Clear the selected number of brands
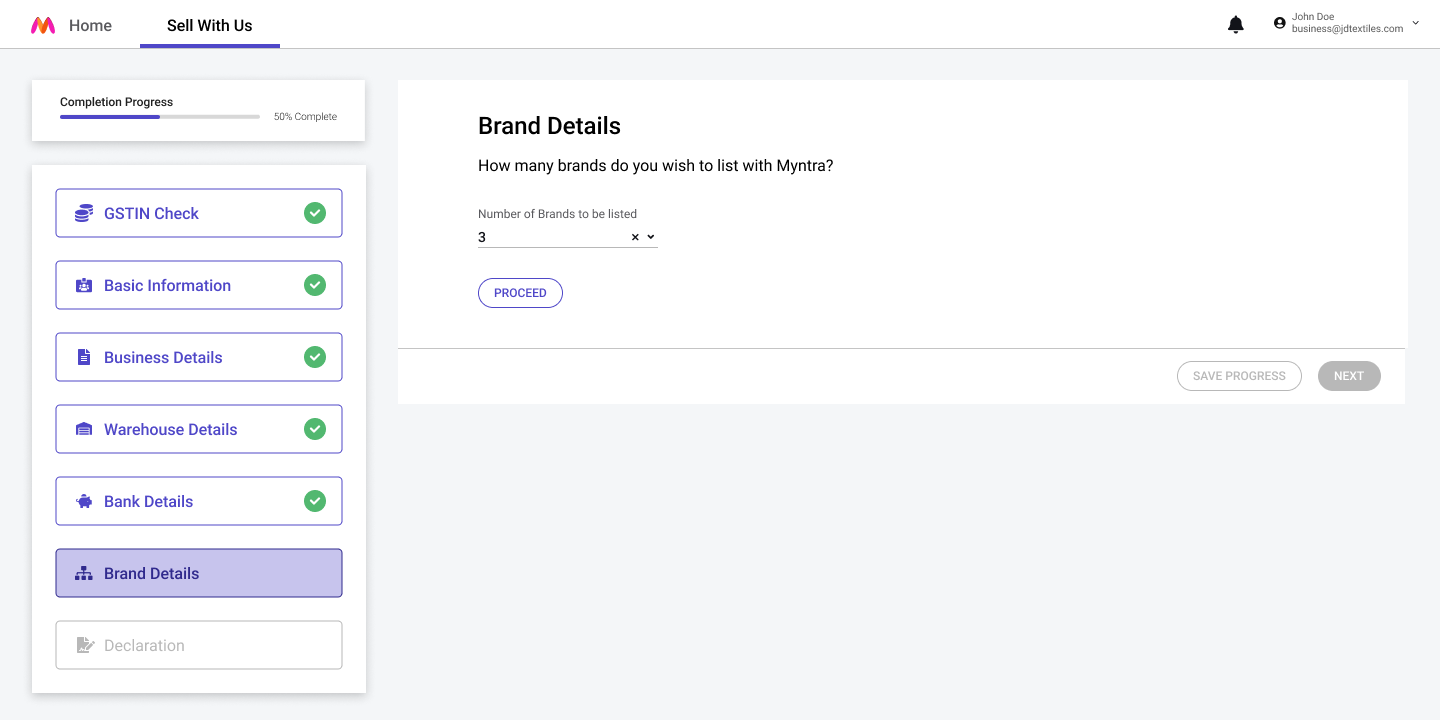The height and width of the screenshot is (720, 1440). coord(635,237)
